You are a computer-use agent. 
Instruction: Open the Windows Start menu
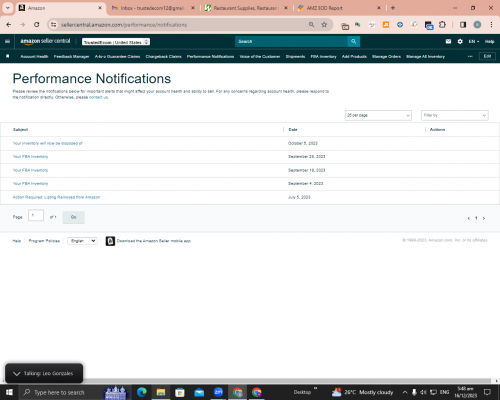click(x=9, y=392)
